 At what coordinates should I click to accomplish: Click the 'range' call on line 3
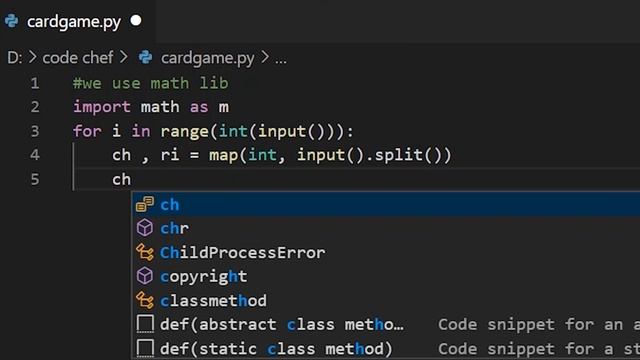point(184,132)
